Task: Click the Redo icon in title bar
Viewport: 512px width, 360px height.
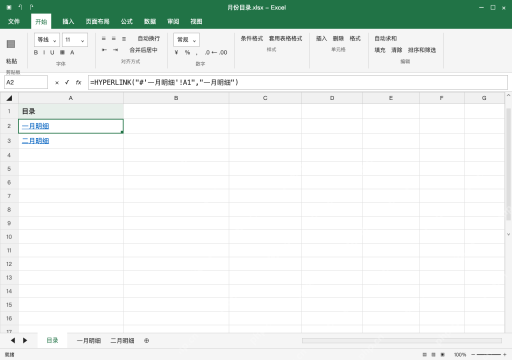Action: (x=32, y=7)
